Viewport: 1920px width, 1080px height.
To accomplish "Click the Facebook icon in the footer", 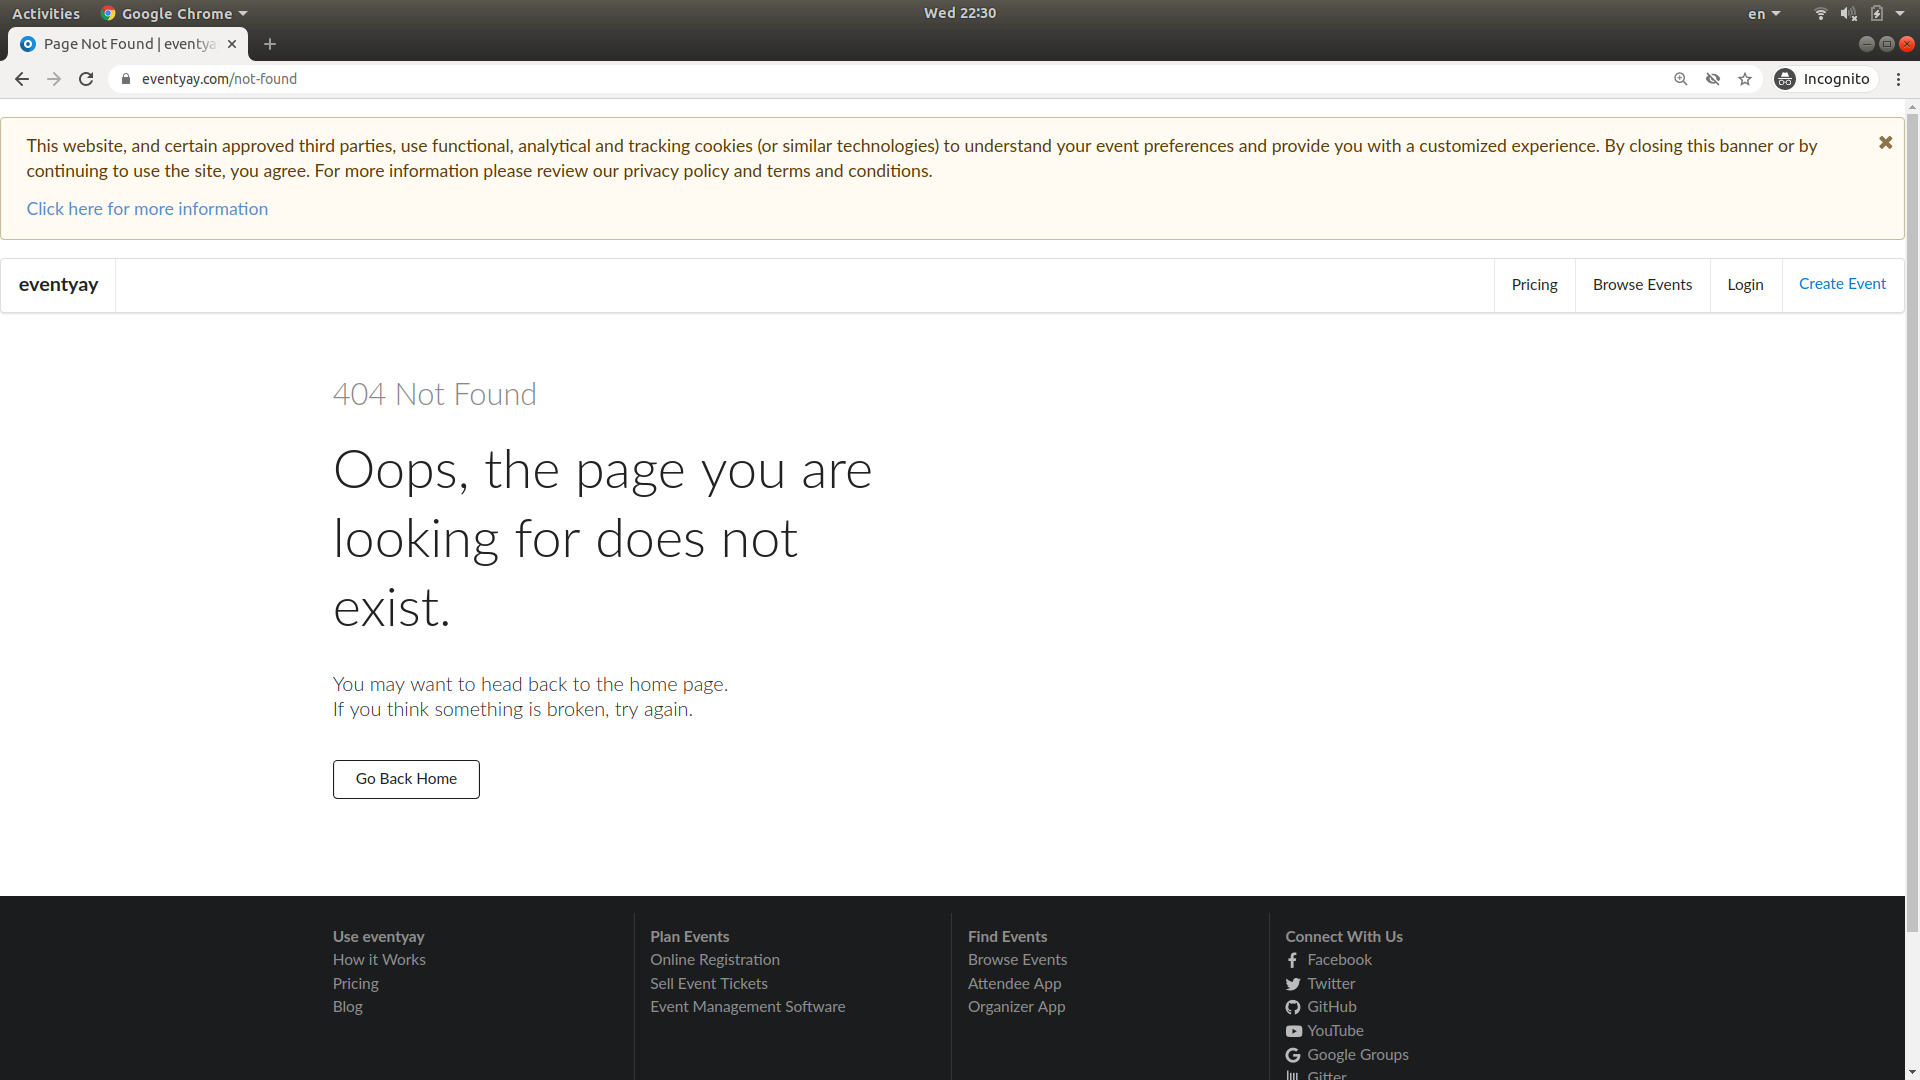I will tap(1292, 960).
